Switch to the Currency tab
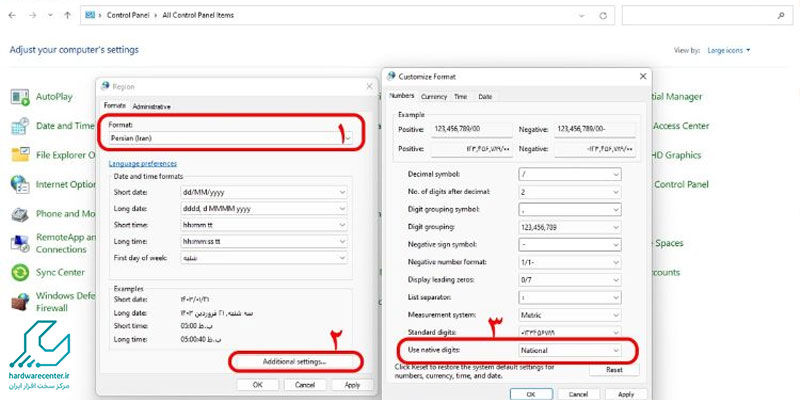Viewport: 800px width, 400px height. coord(434,96)
